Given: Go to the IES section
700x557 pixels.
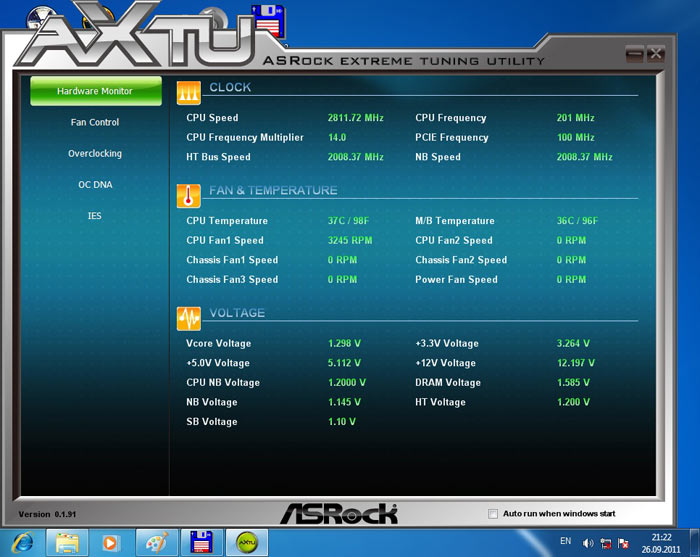Looking at the screenshot, I should coord(94,216).
